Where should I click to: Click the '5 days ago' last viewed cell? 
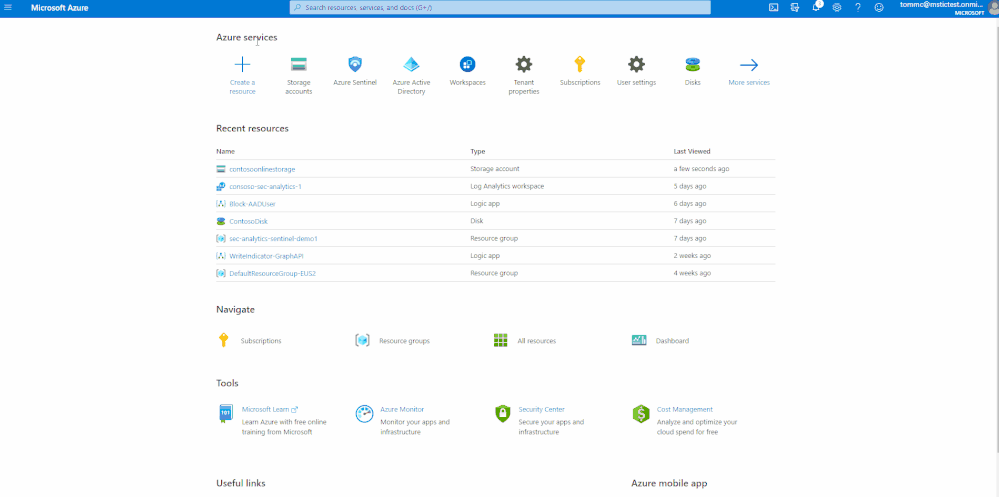(x=690, y=186)
